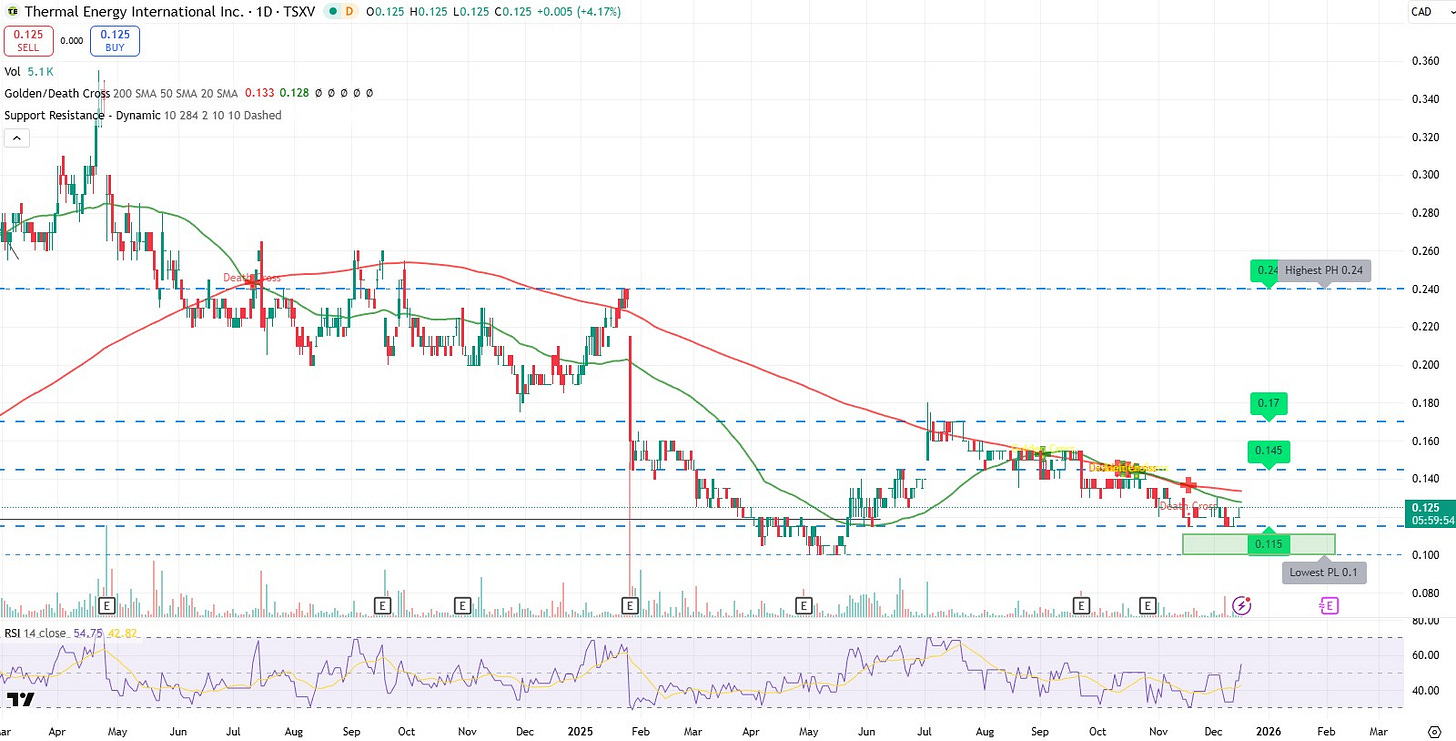
Task: Select the Golden/Death Cross indicator legend
Action: click(x=57, y=93)
